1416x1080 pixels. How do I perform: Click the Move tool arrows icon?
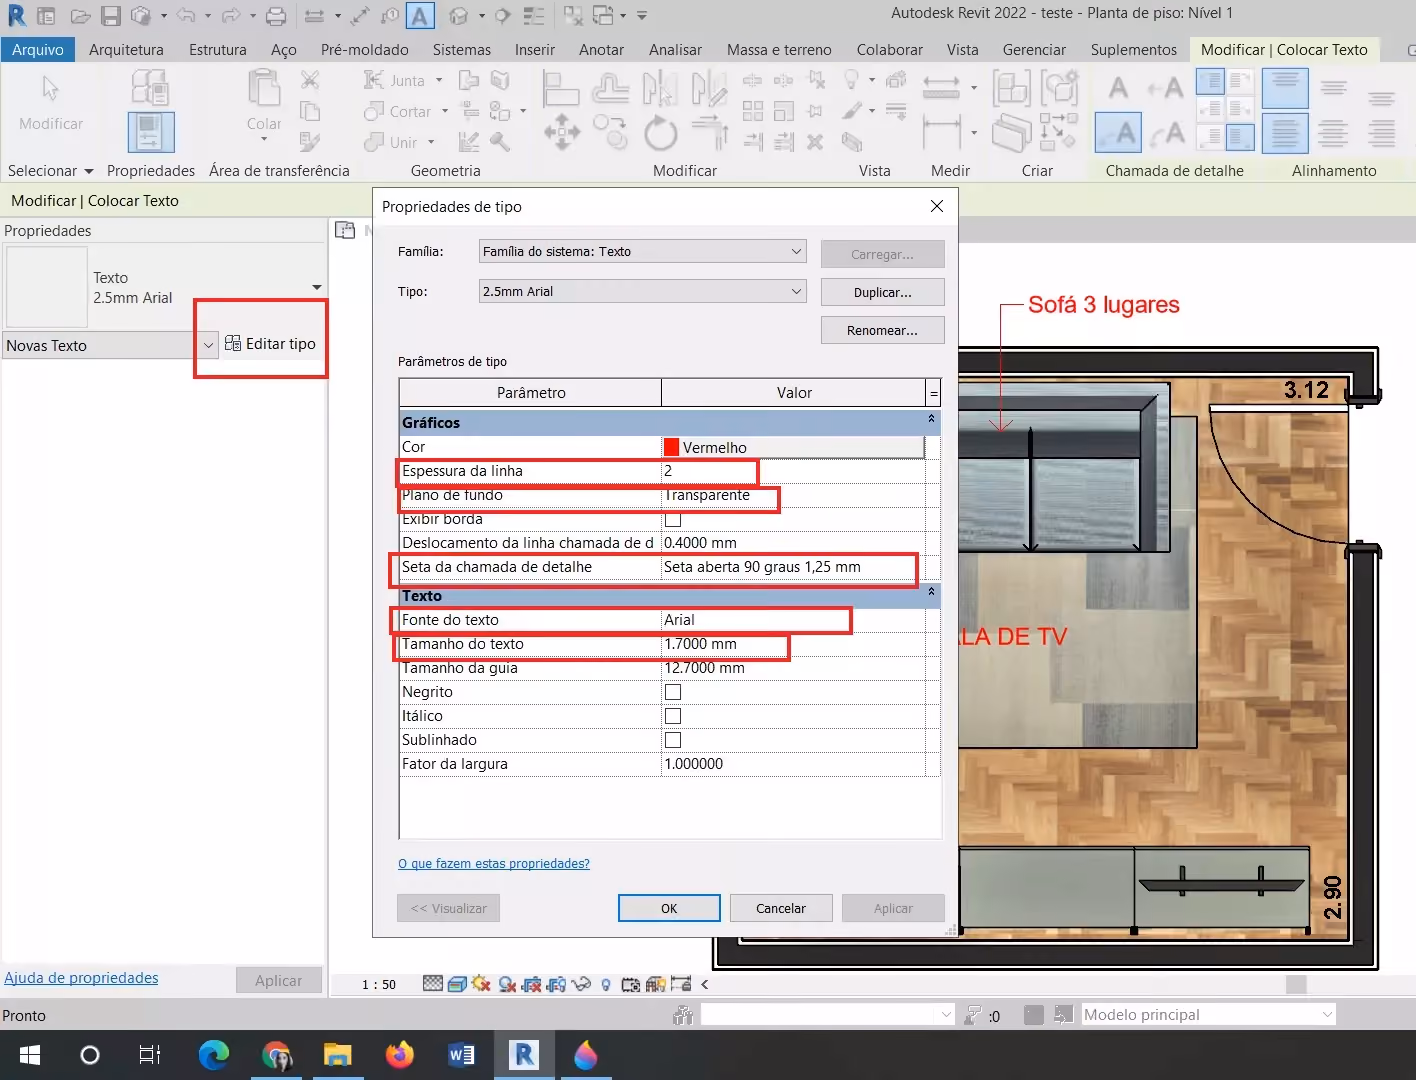pos(561,132)
